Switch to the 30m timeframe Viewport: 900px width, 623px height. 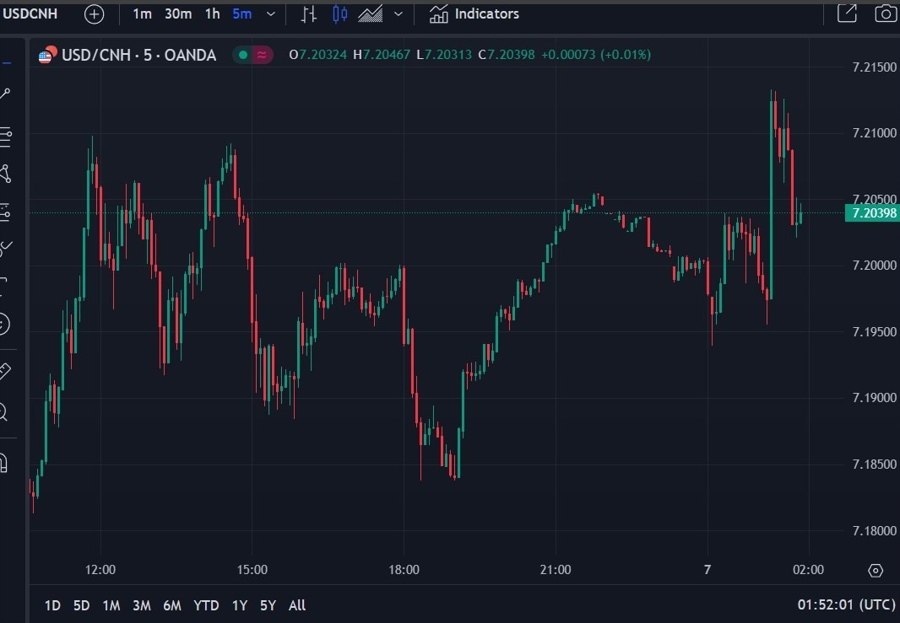pos(178,14)
